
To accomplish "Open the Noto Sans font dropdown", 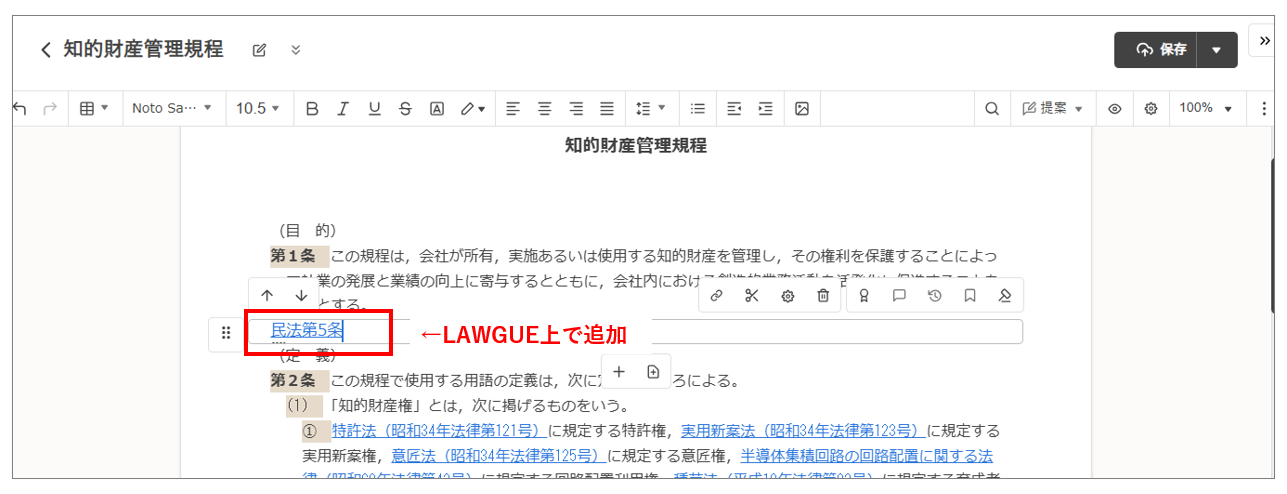I will coord(172,109).
